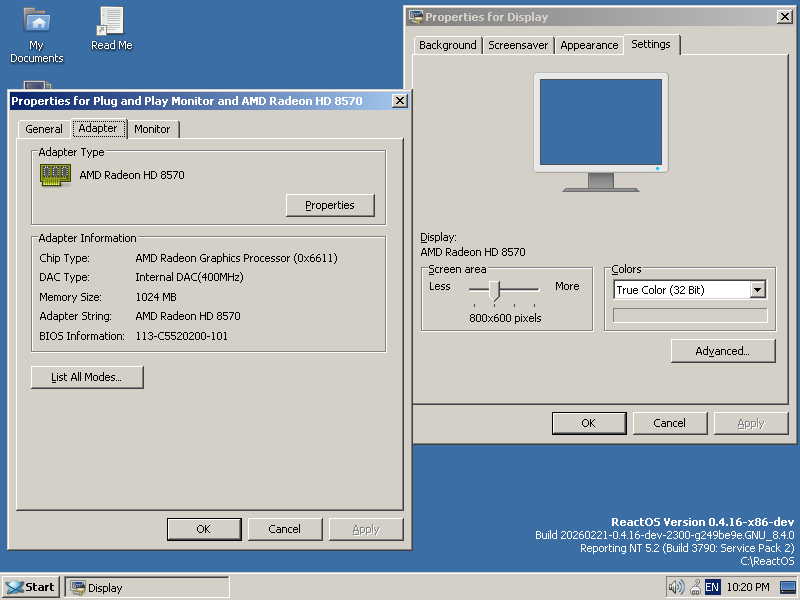The height and width of the screenshot is (600, 800).
Task: Select the Adapter tab
Action: [98, 128]
